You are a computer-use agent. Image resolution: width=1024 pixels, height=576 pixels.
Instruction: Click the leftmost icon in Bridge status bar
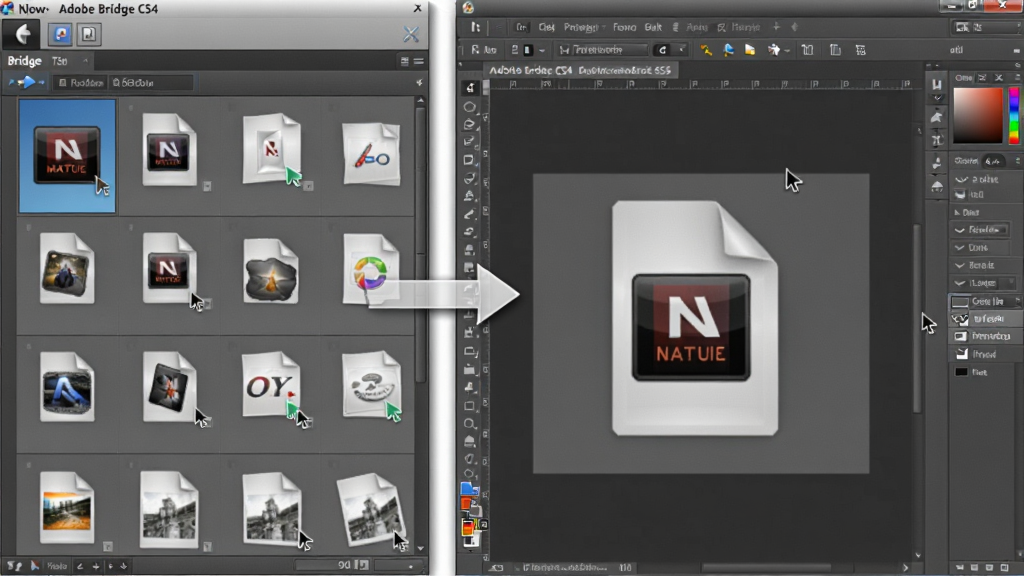(x=14, y=566)
